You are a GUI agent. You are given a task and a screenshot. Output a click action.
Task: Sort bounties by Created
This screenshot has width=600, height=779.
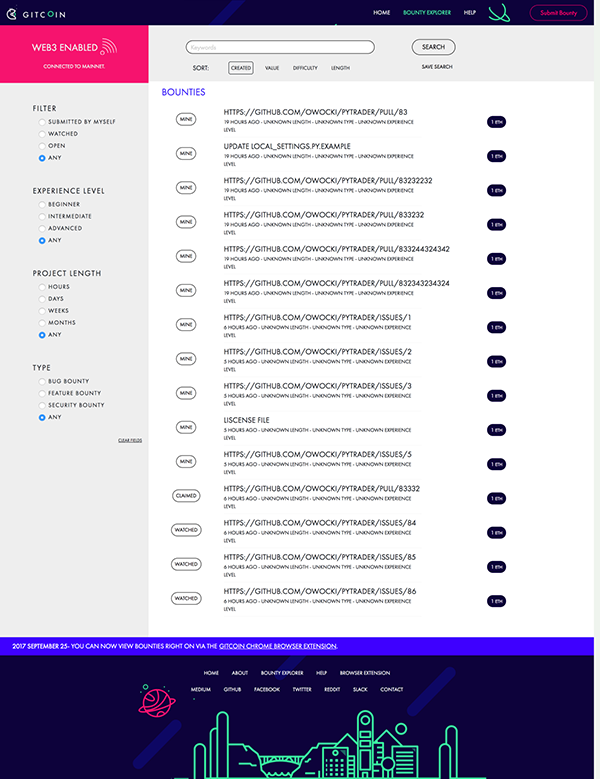click(x=241, y=68)
